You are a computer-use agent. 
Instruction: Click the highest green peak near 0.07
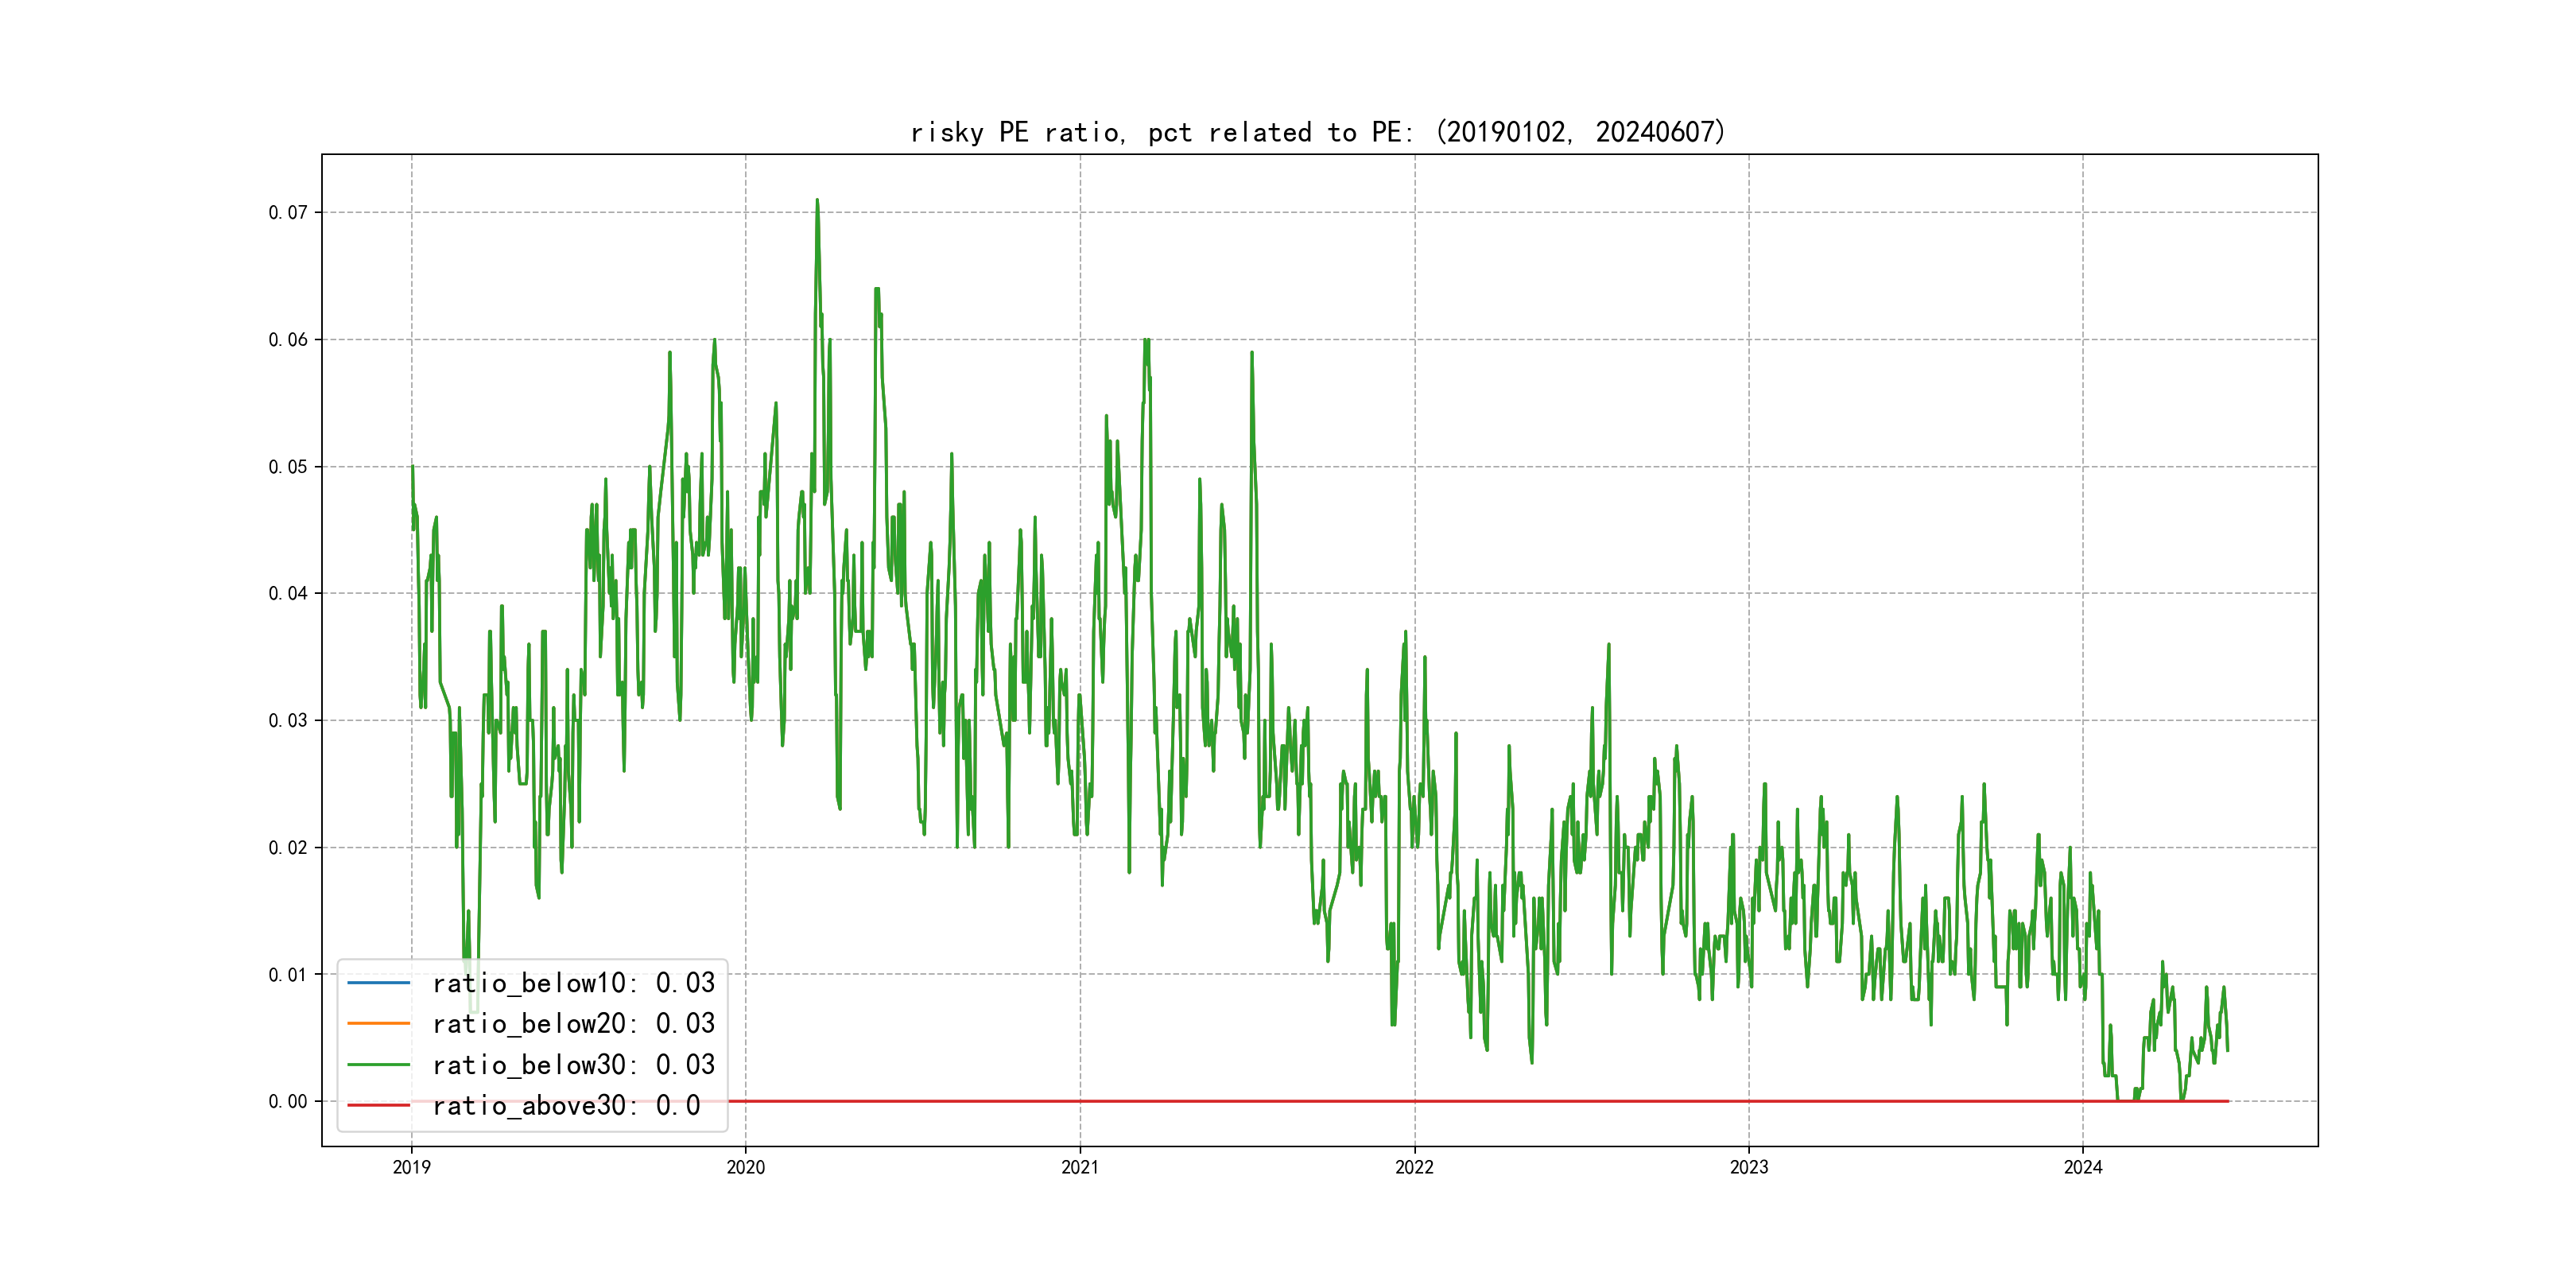coord(817,201)
